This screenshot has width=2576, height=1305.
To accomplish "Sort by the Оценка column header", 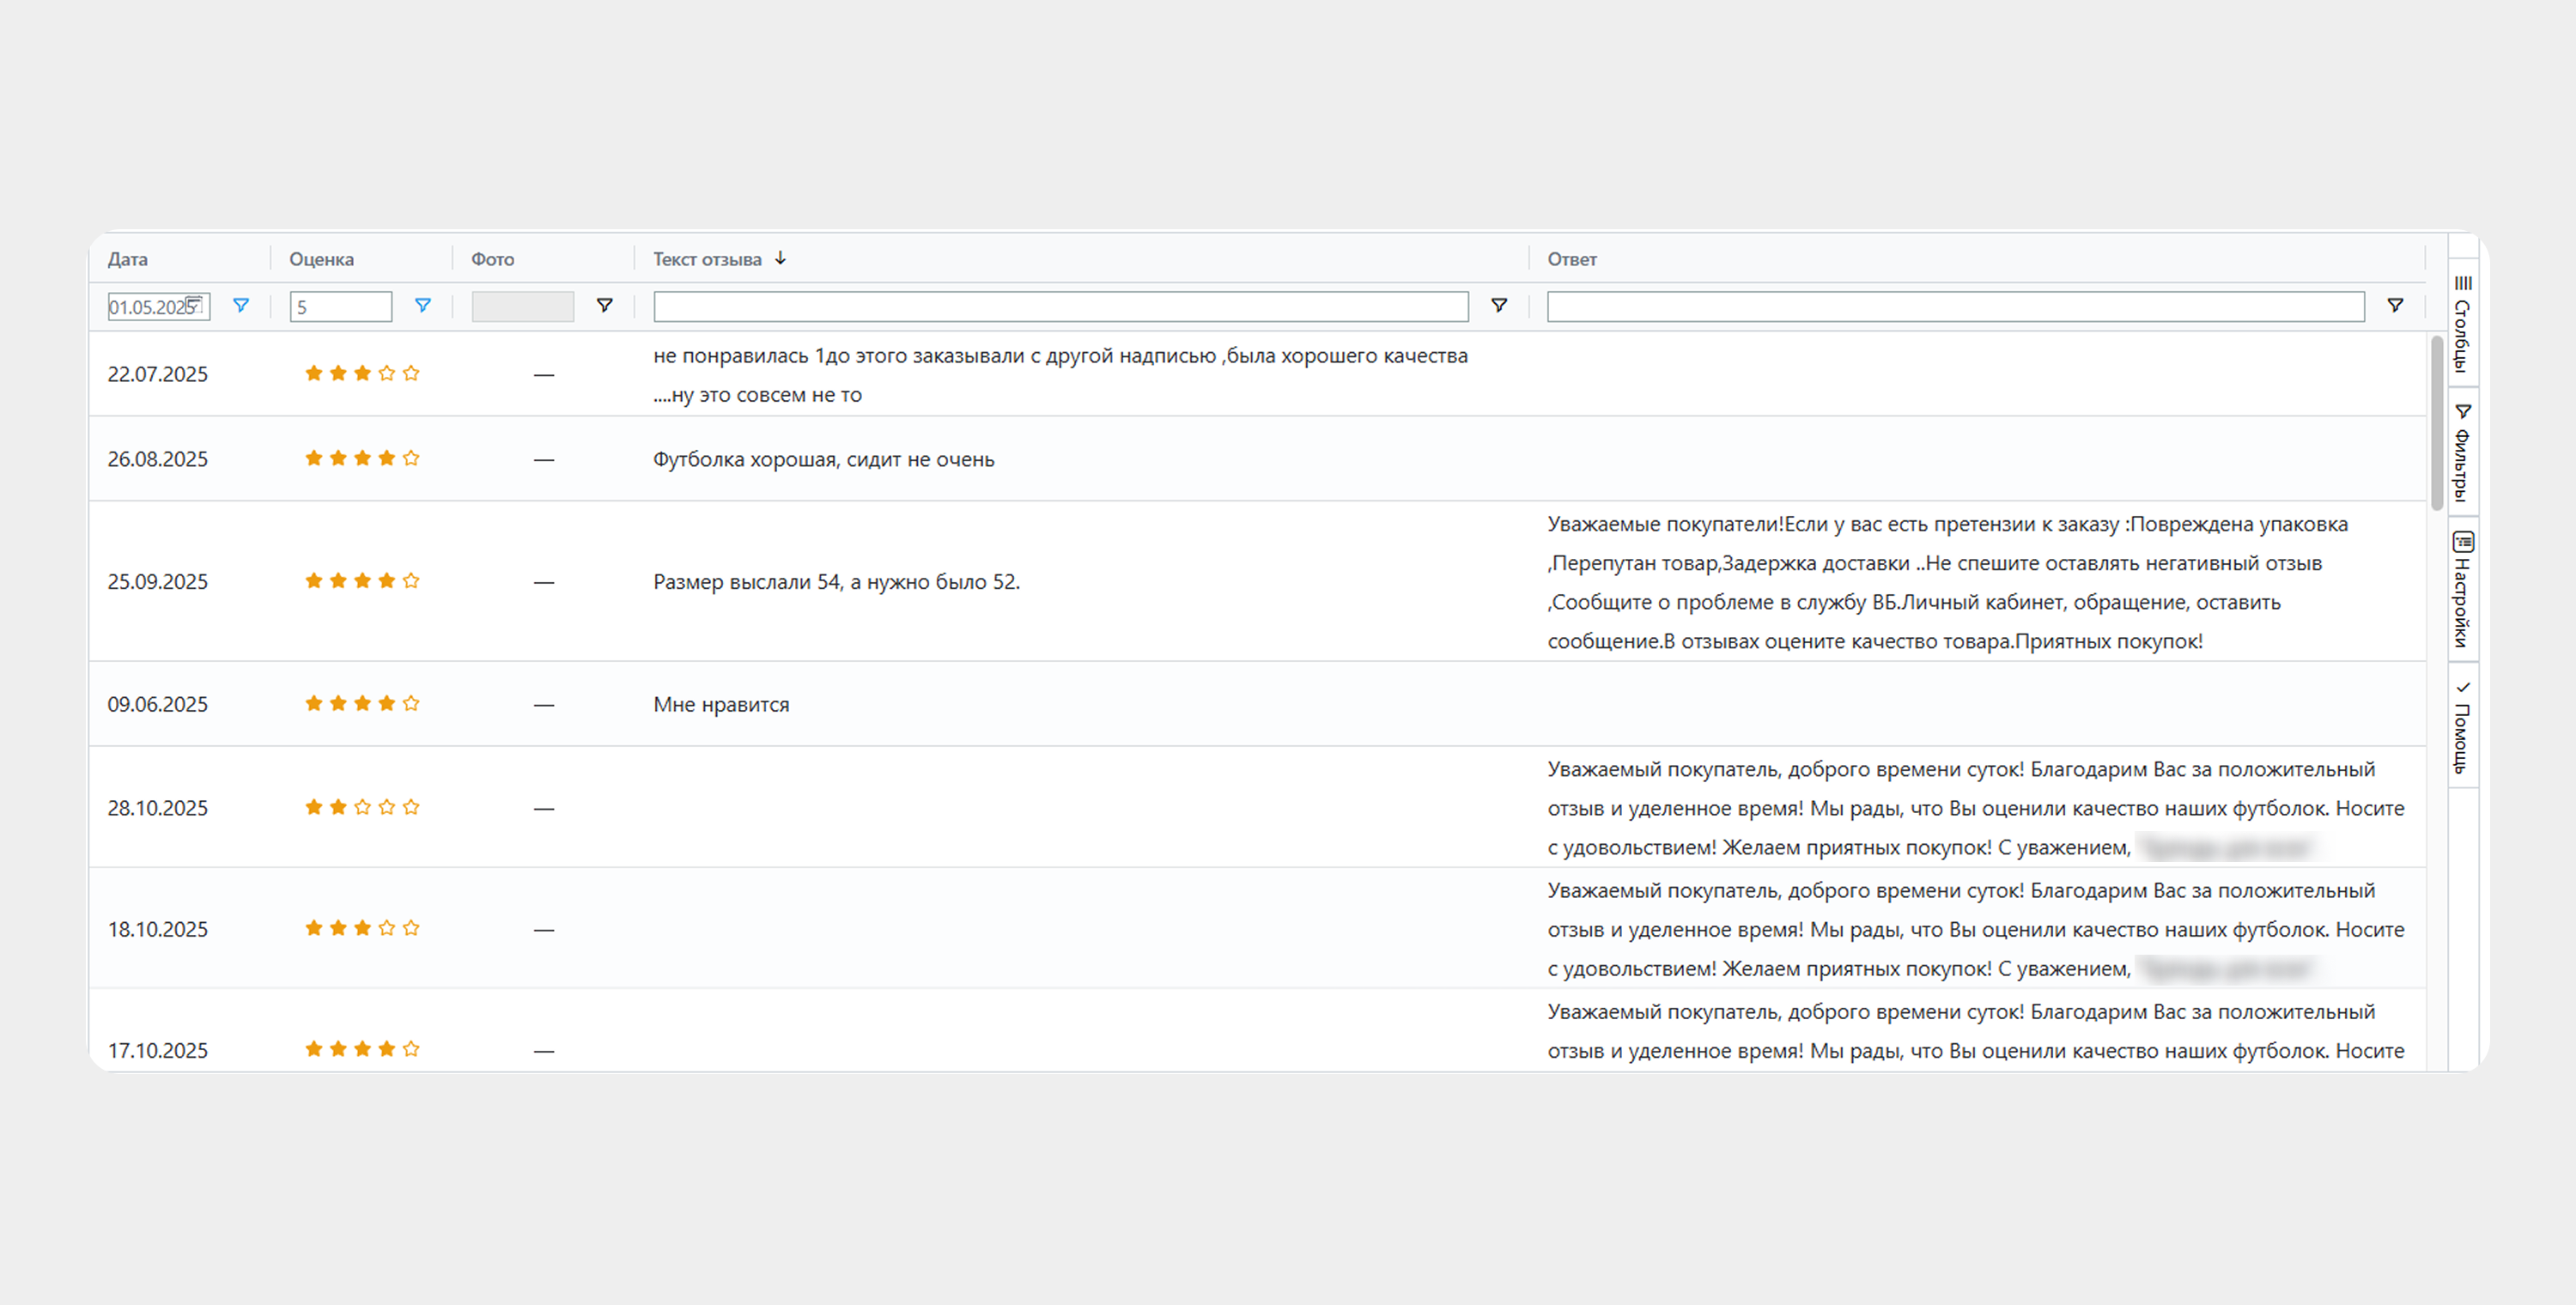I will tap(321, 259).
